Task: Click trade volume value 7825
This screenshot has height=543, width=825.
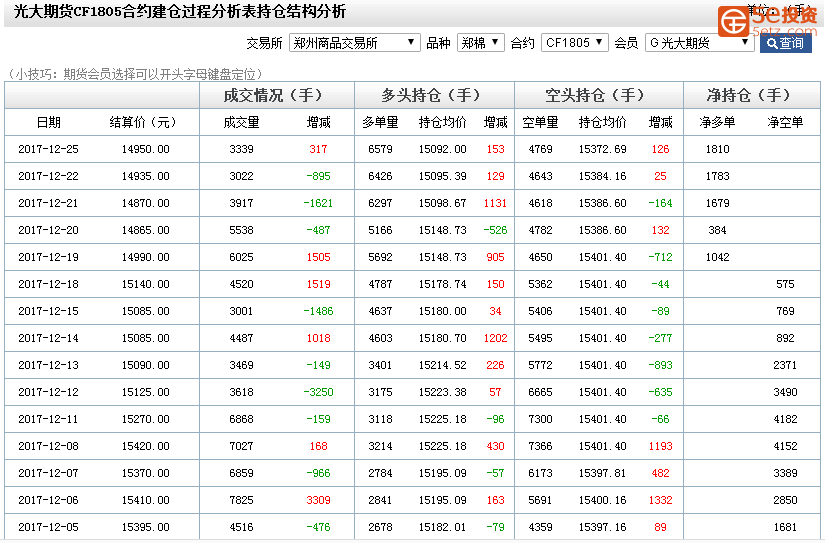Action: (242, 500)
